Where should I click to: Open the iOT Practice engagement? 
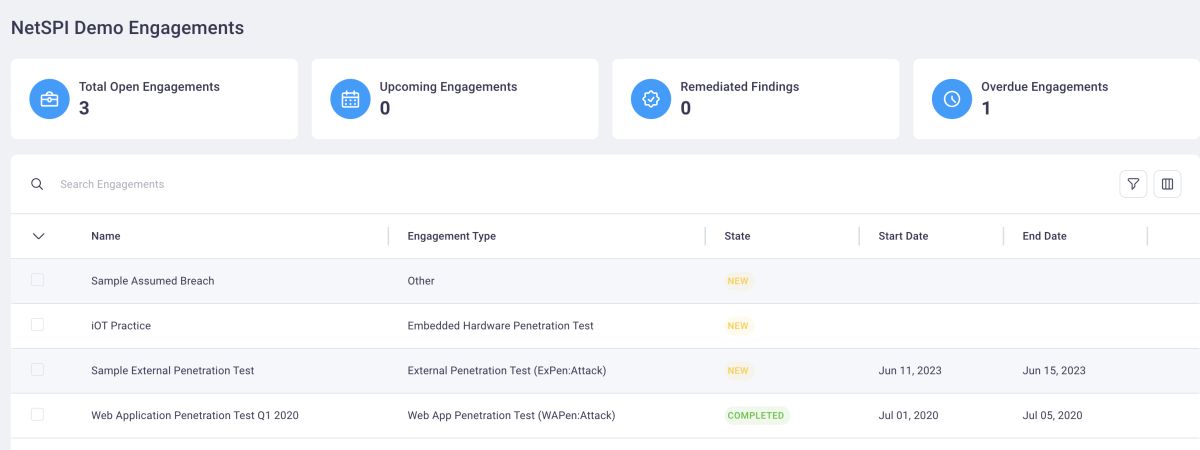click(x=121, y=326)
